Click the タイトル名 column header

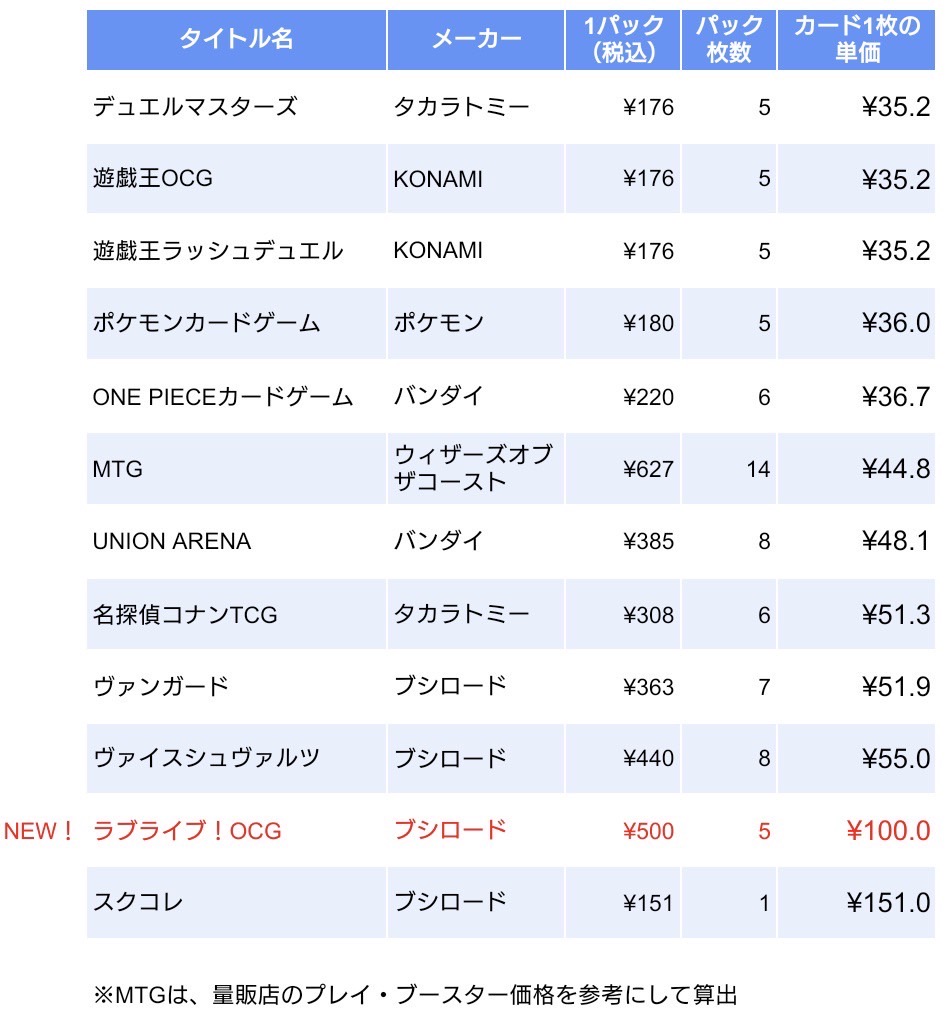click(236, 40)
